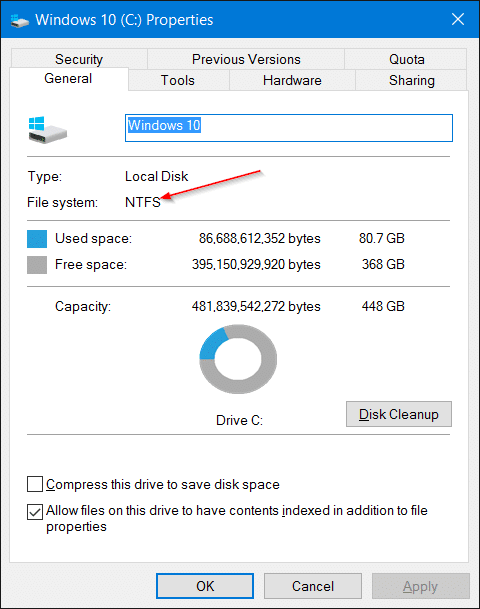This screenshot has width=480, height=609.
Task: Switch to the Hardware tab
Action: (292, 80)
